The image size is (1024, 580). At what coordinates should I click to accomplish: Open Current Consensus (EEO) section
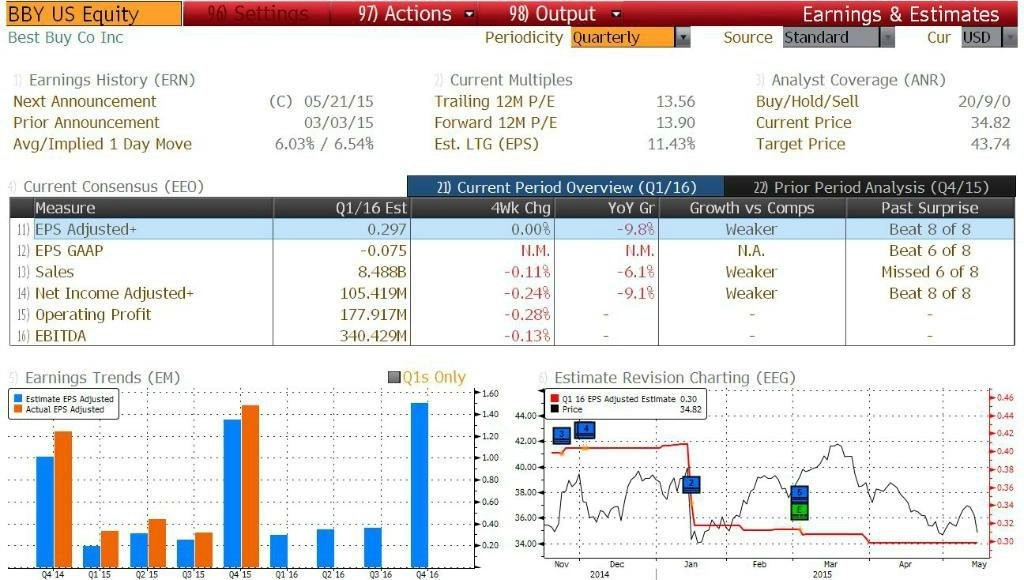(x=114, y=187)
